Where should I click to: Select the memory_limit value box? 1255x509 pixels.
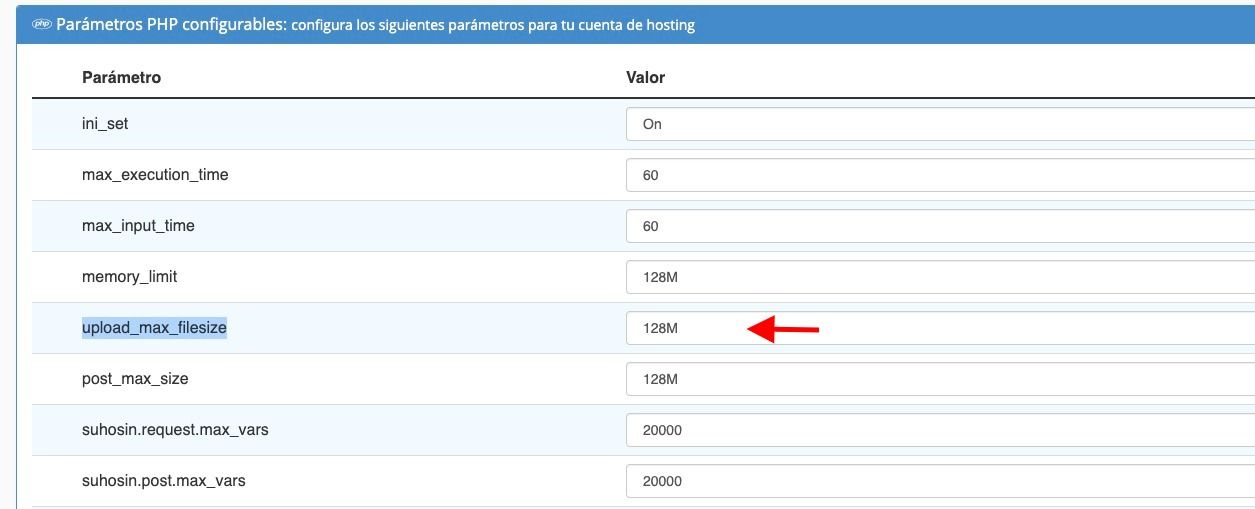[940, 277]
